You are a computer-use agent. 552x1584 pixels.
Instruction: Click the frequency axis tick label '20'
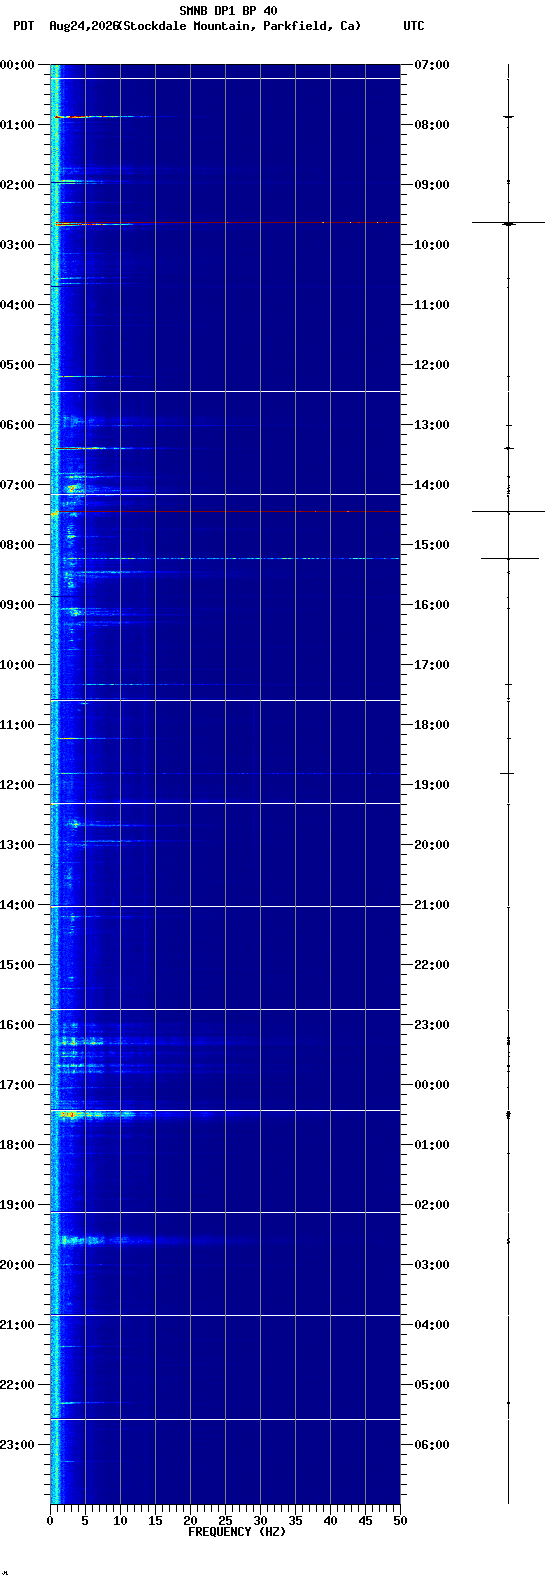[190, 1521]
